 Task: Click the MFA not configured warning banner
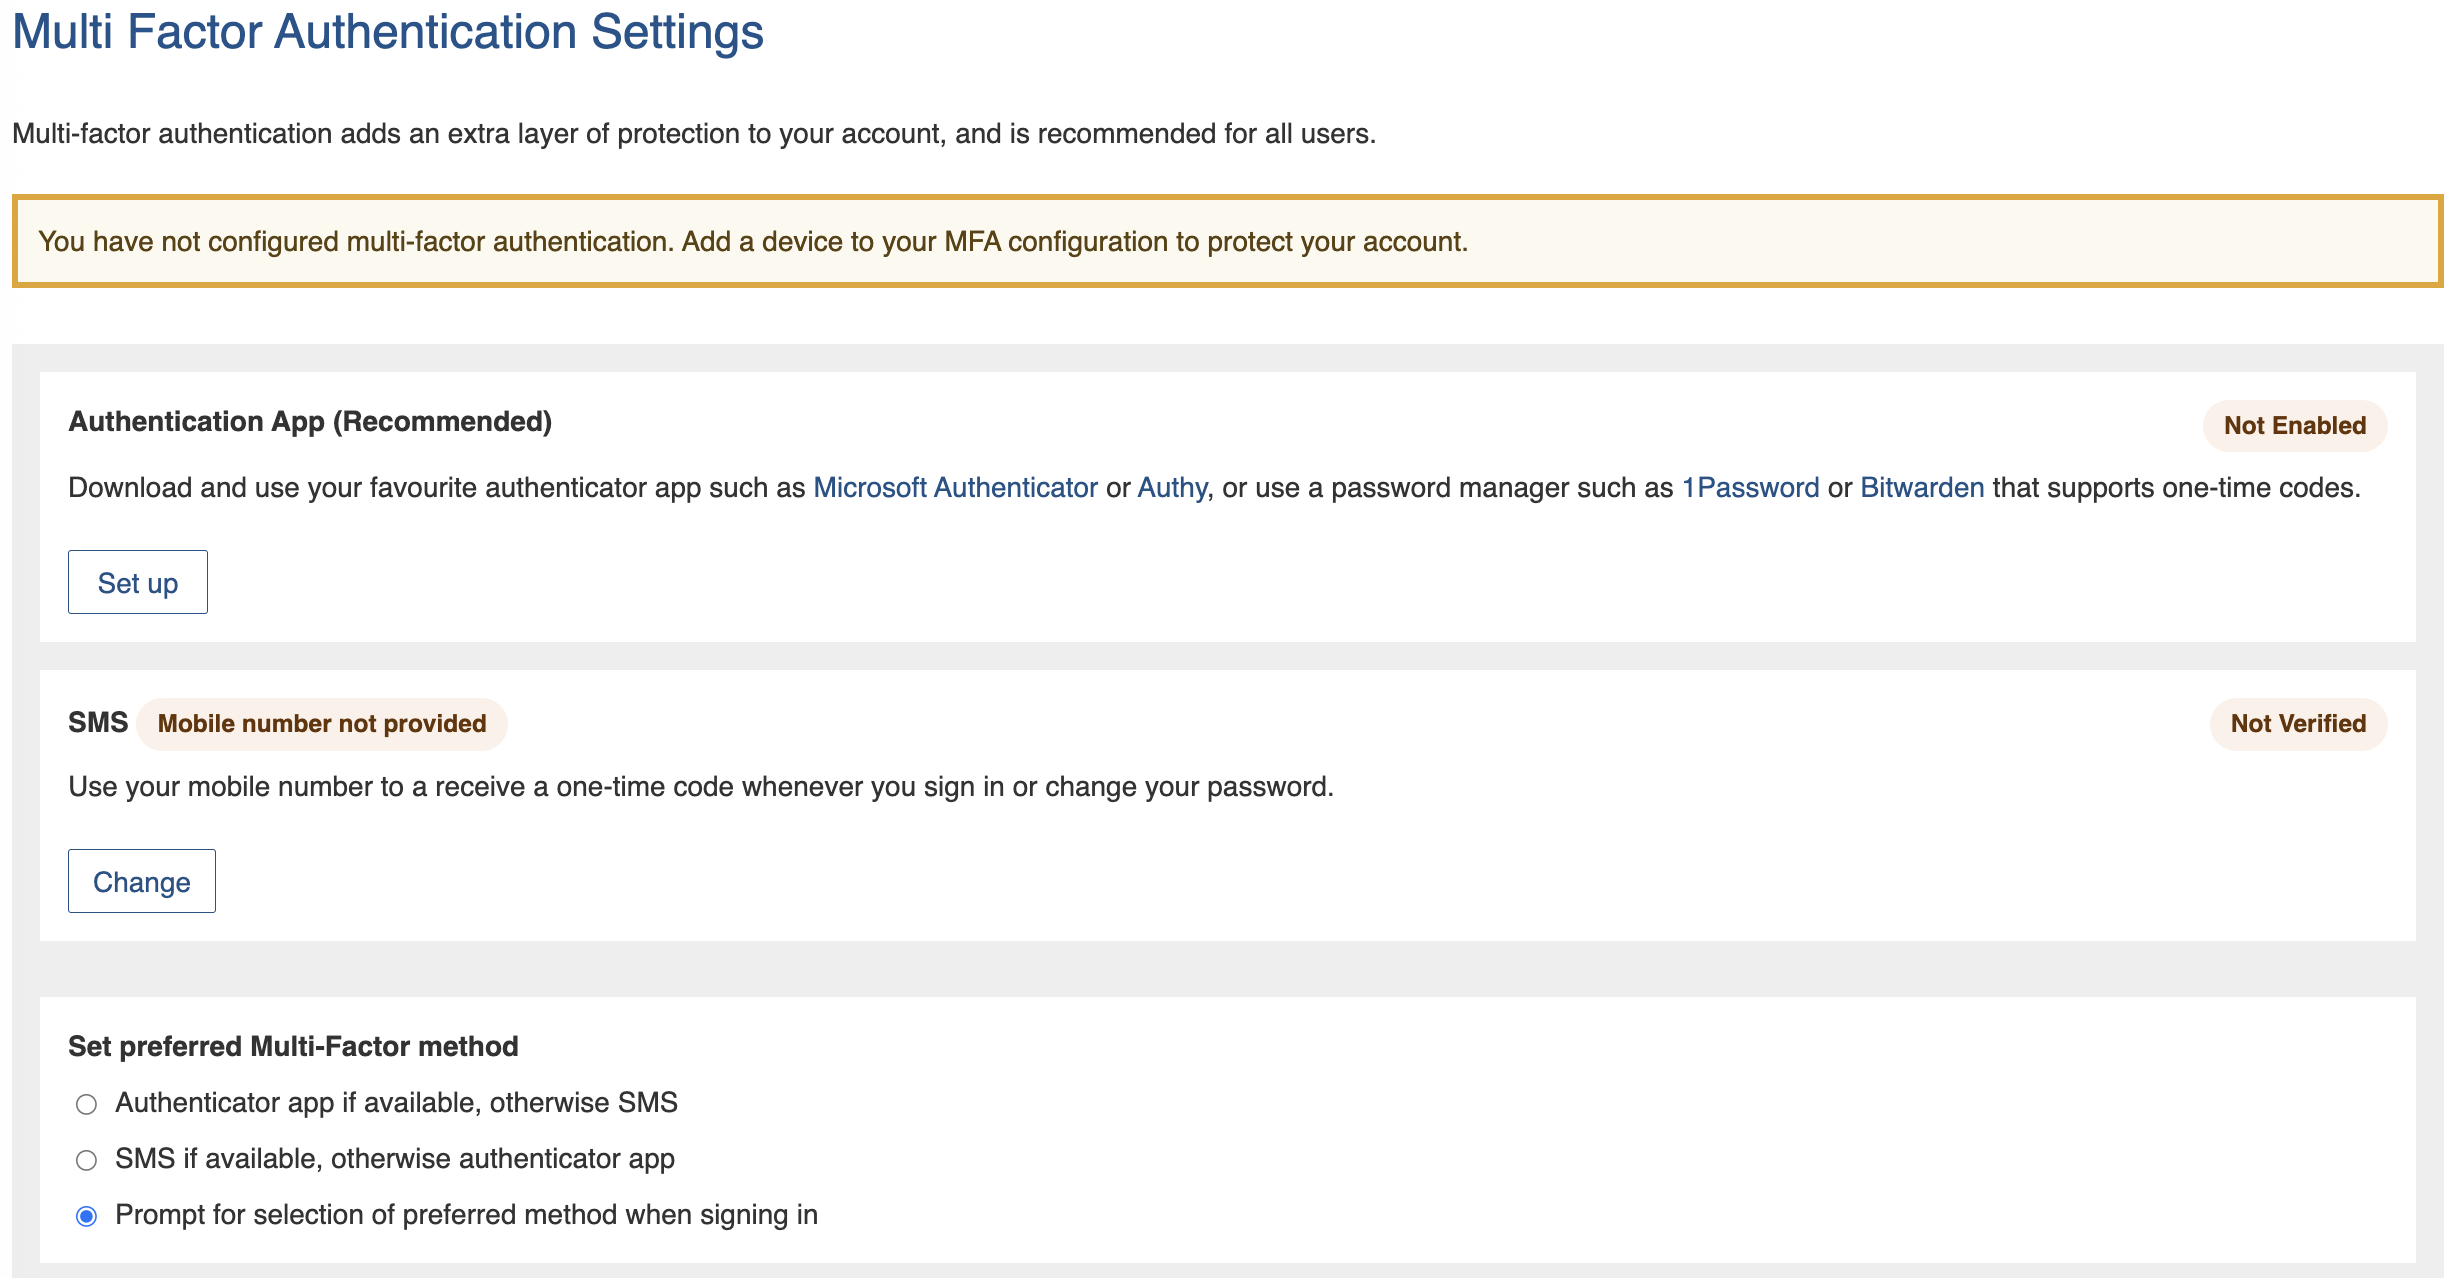[x=1226, y=242]
